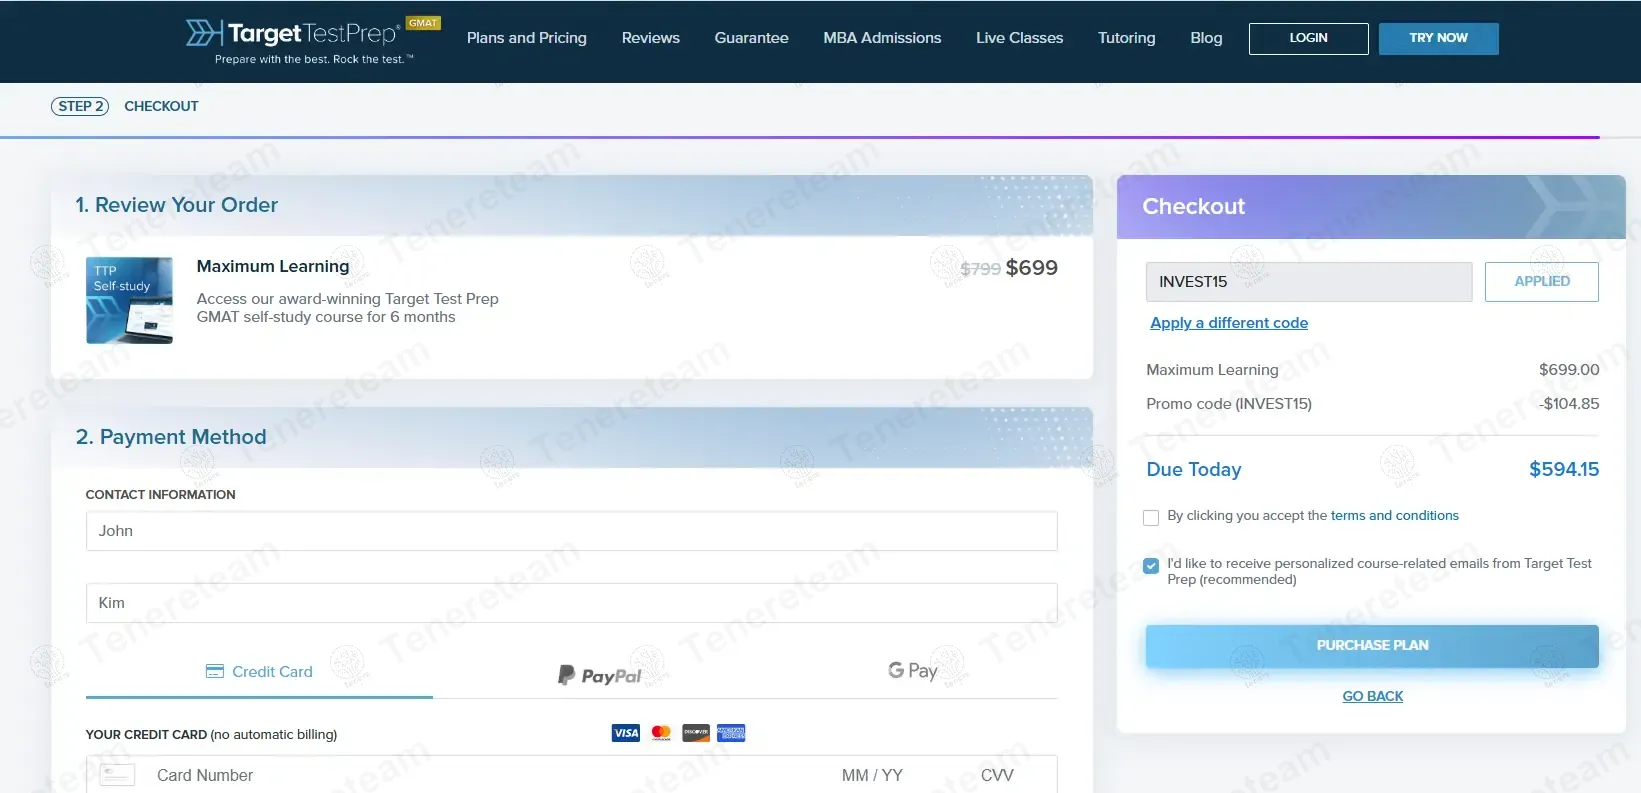Screen dimensions: 1641x793
Task: Click the American Express card icon
Action: (731, 733)
